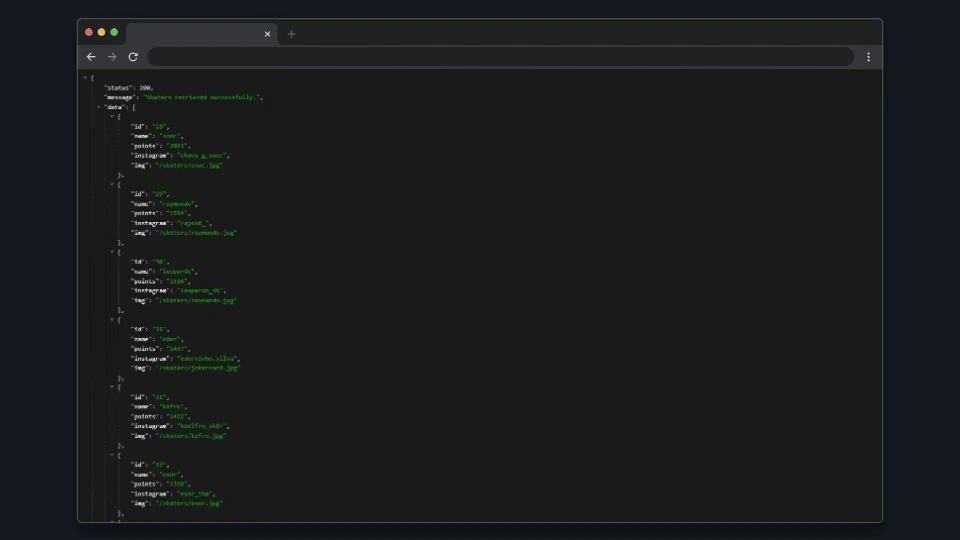Click the macOS green maximize window button
The image size is (960, 540).
point(114,32)
